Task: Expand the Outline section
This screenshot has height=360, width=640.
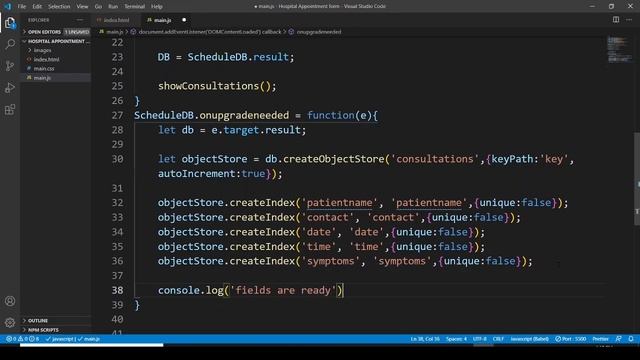Action: [x=38, y=320]
